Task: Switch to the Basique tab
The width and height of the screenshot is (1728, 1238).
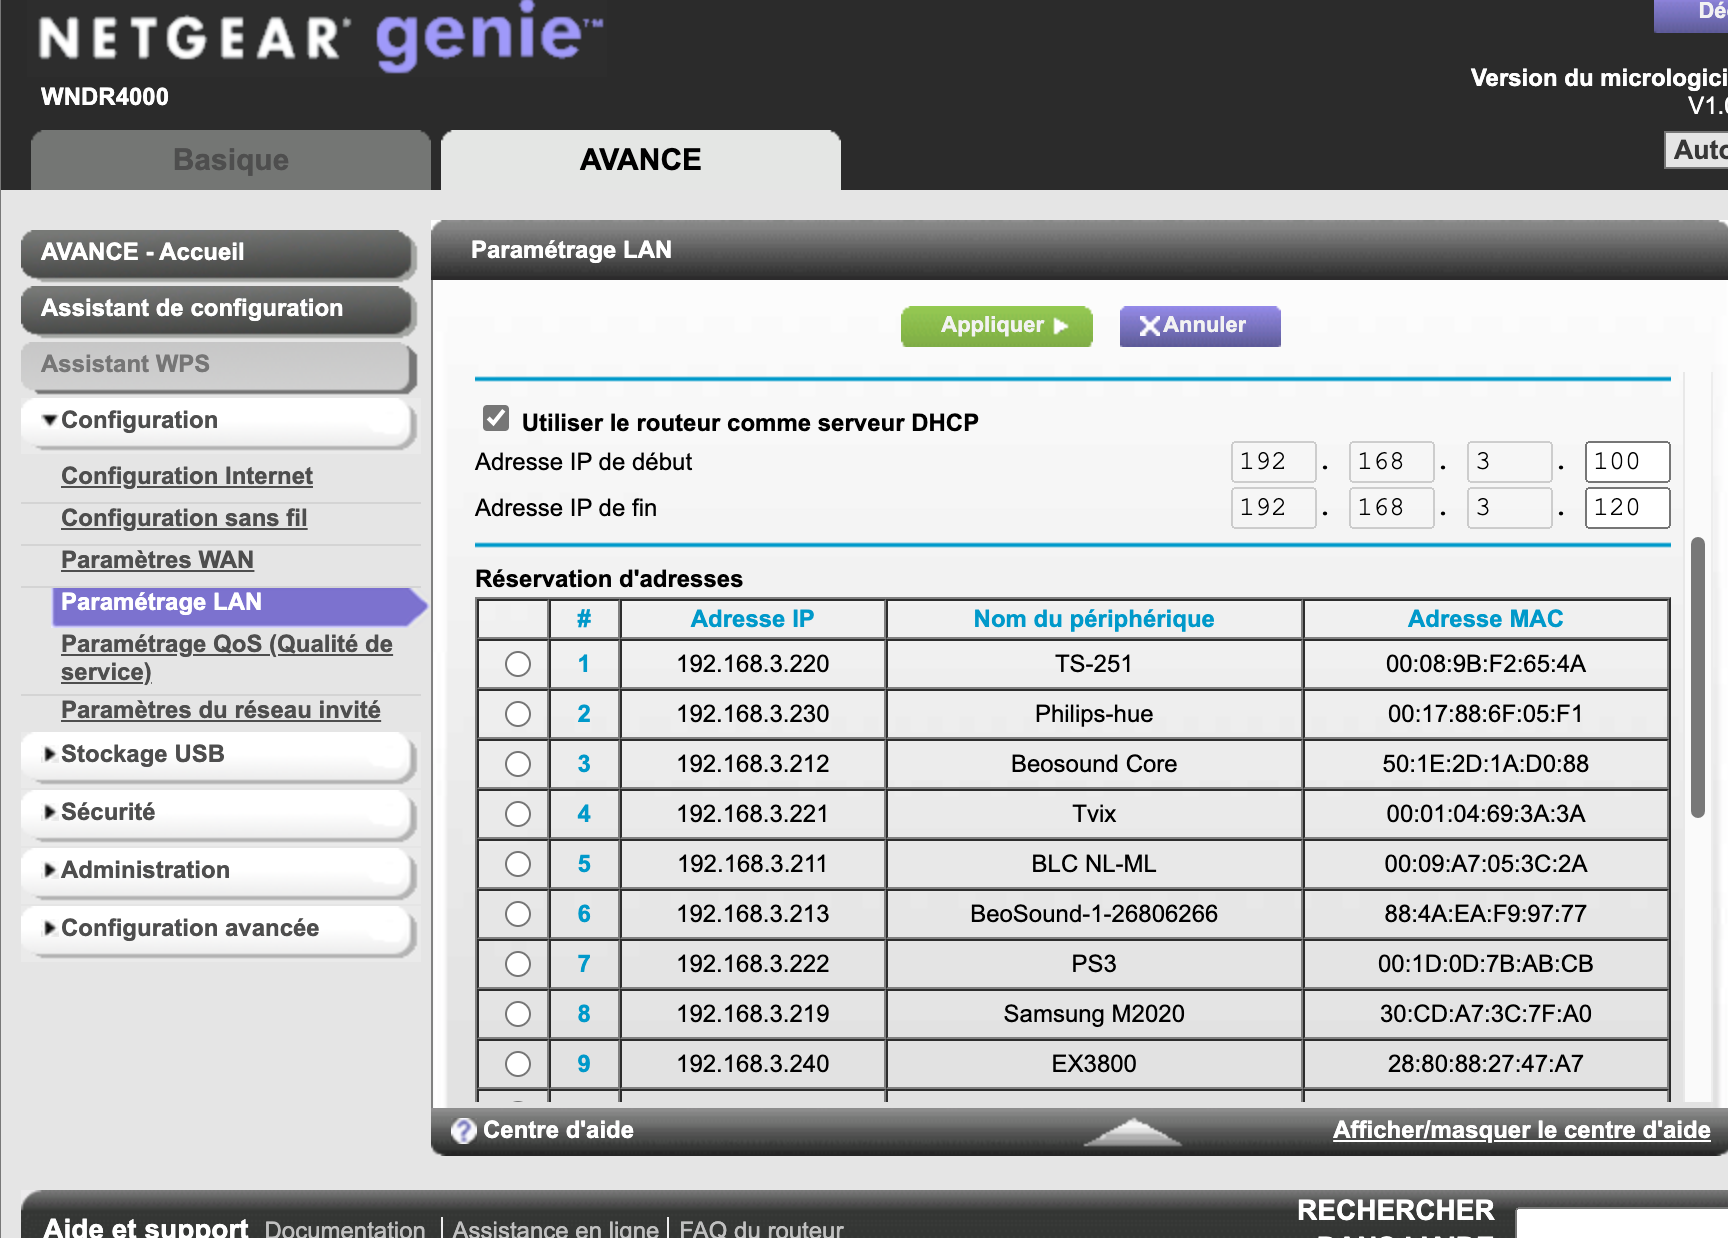Action: coord(231,160)
